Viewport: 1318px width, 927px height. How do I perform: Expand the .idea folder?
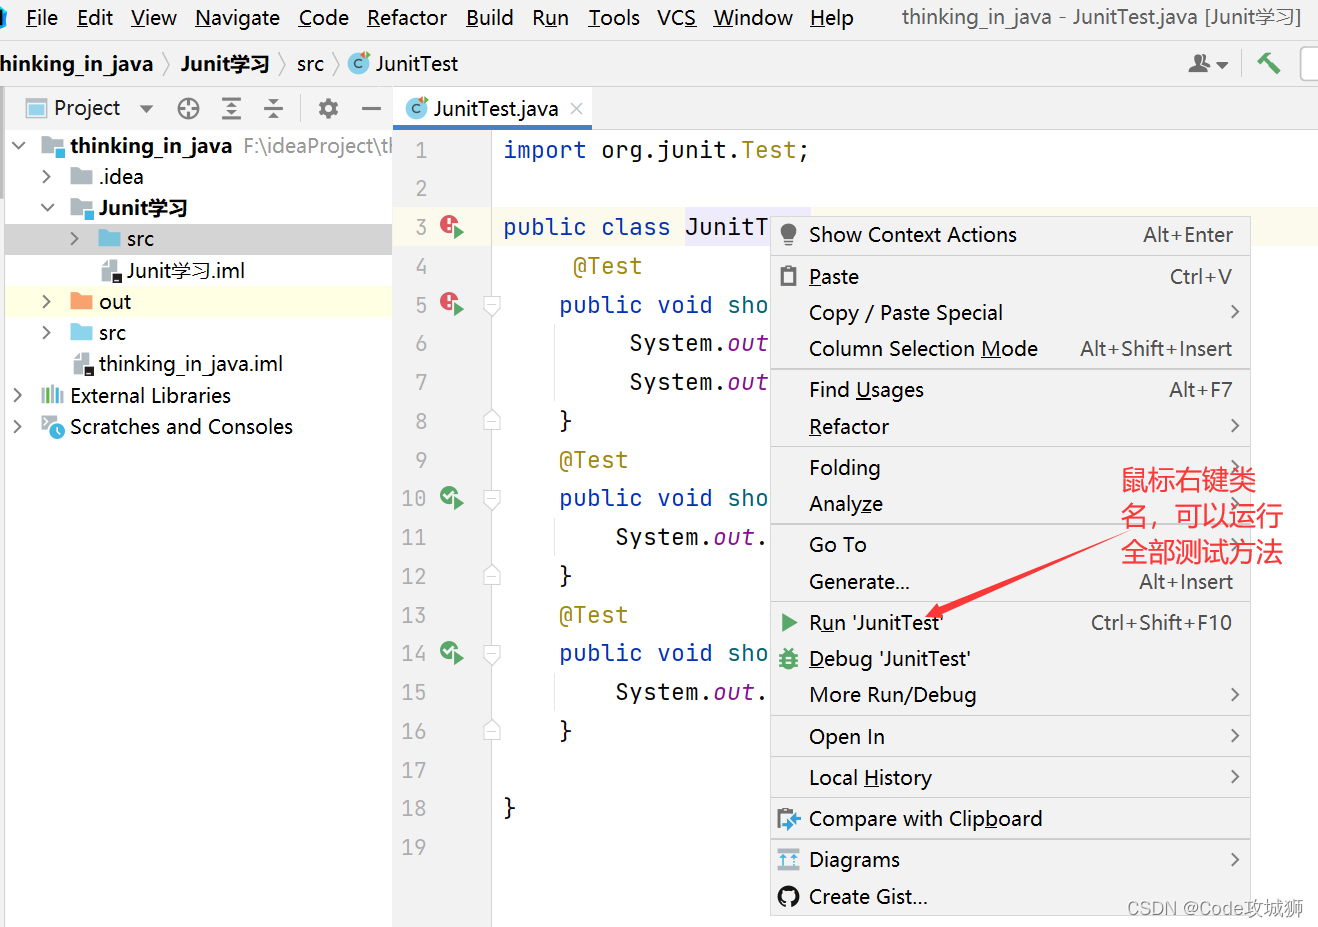(x=47, y=177)
